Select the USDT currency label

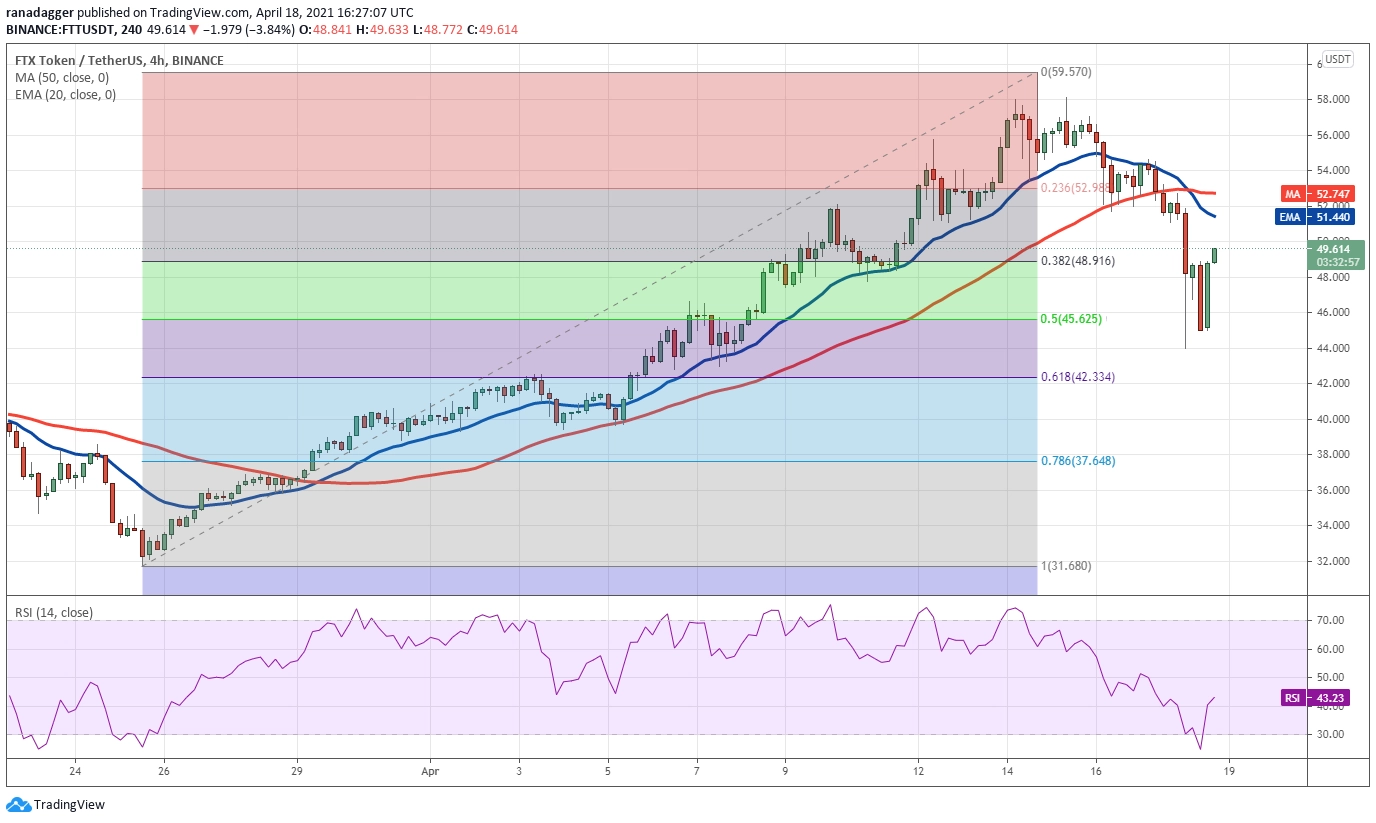click(x=1339, y=59)
